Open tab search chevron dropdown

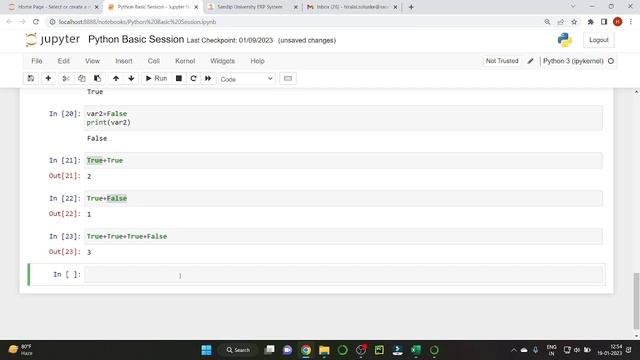click(x=573, y=6)
